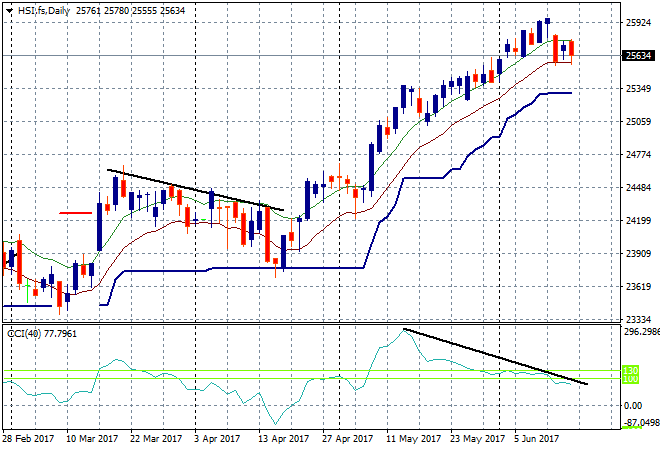Click the 27 Apr 2017 date label

click(347, 439)
